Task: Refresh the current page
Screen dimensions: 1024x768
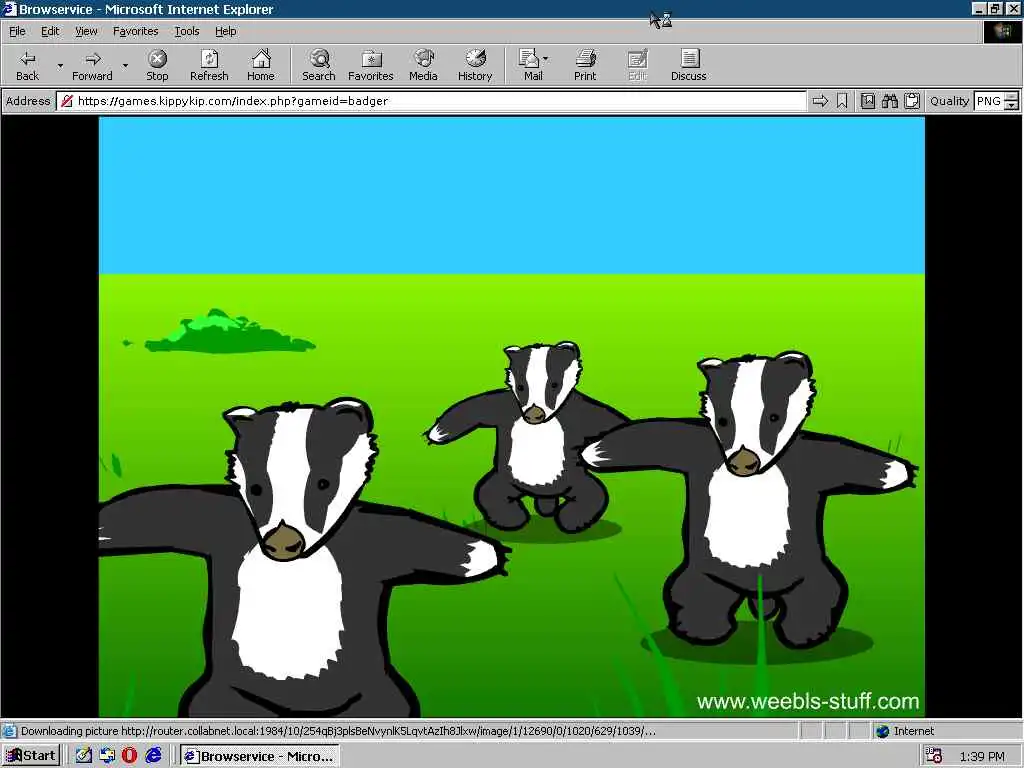Action: coord(209,65)
